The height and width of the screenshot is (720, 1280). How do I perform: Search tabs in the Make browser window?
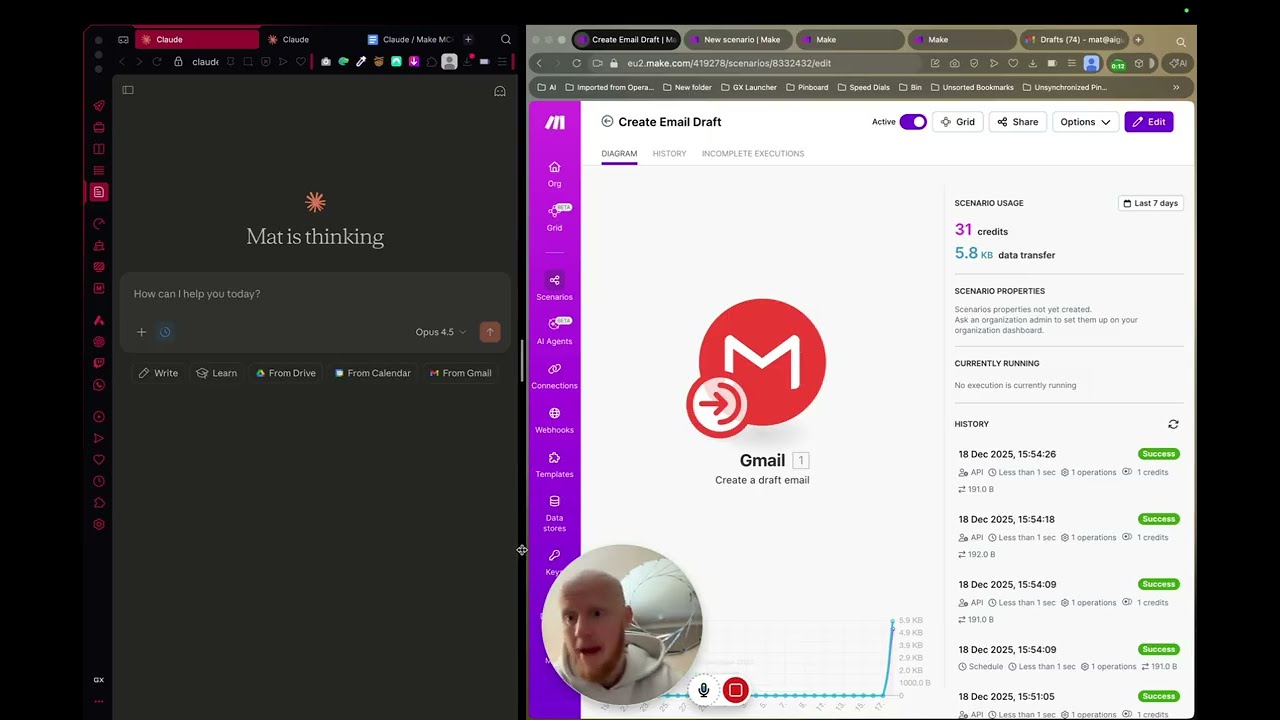coord(1181,41)
